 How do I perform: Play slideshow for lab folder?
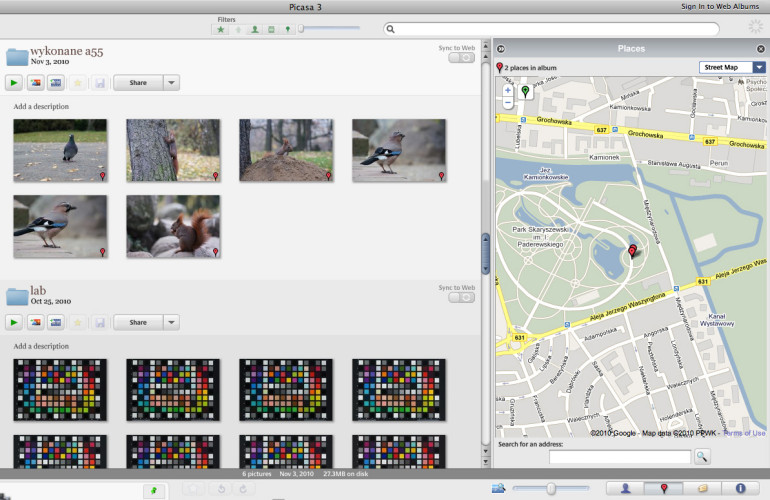[x=14, y=322]
